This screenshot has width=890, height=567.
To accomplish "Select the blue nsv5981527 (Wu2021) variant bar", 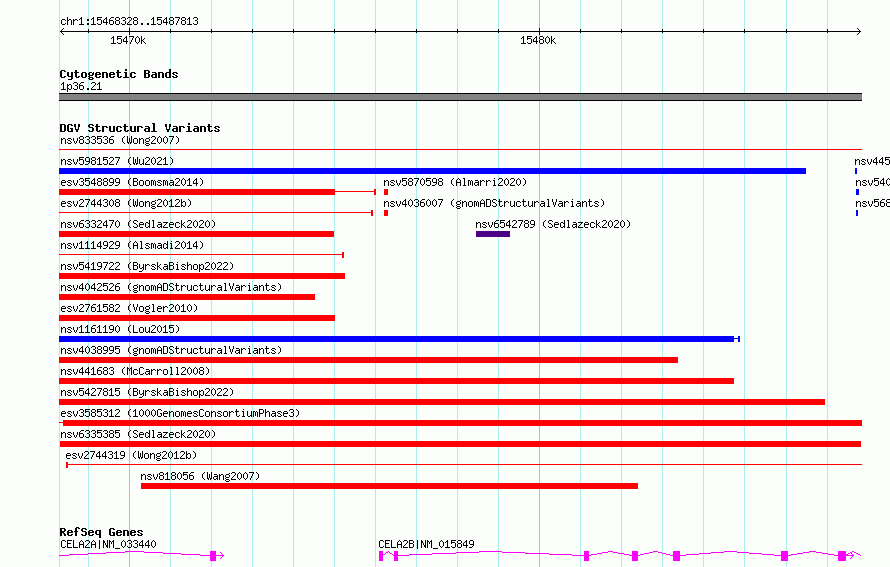I will click(x=433, y=171).
